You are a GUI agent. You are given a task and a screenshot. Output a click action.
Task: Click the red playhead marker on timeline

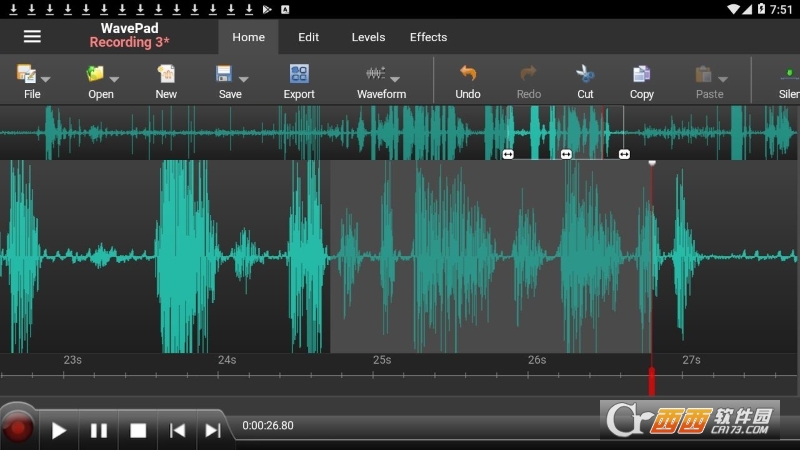(x=652, y=381)
